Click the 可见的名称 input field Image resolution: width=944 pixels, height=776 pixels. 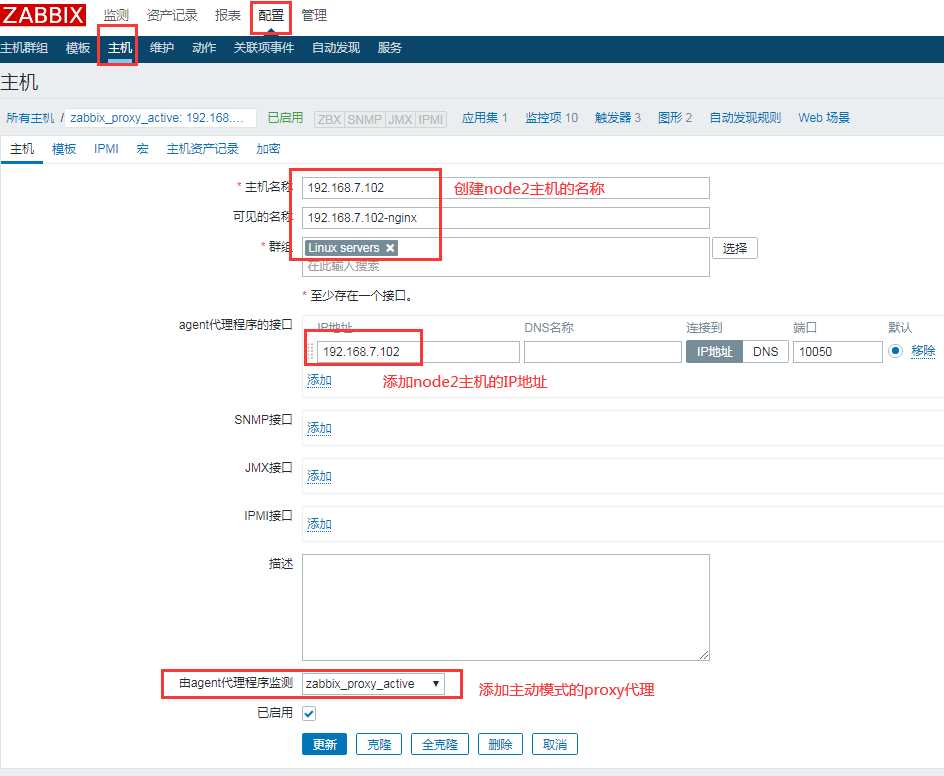[506, 218]
